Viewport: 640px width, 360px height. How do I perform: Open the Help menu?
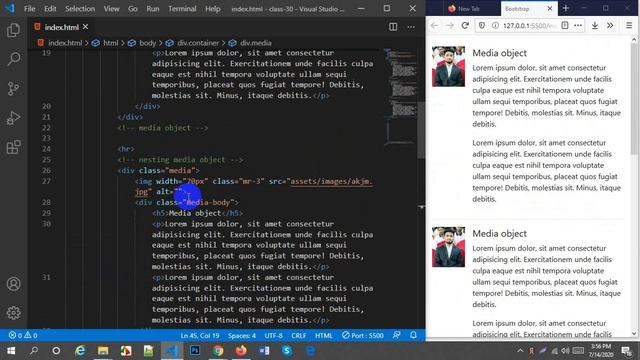[212, 9]
